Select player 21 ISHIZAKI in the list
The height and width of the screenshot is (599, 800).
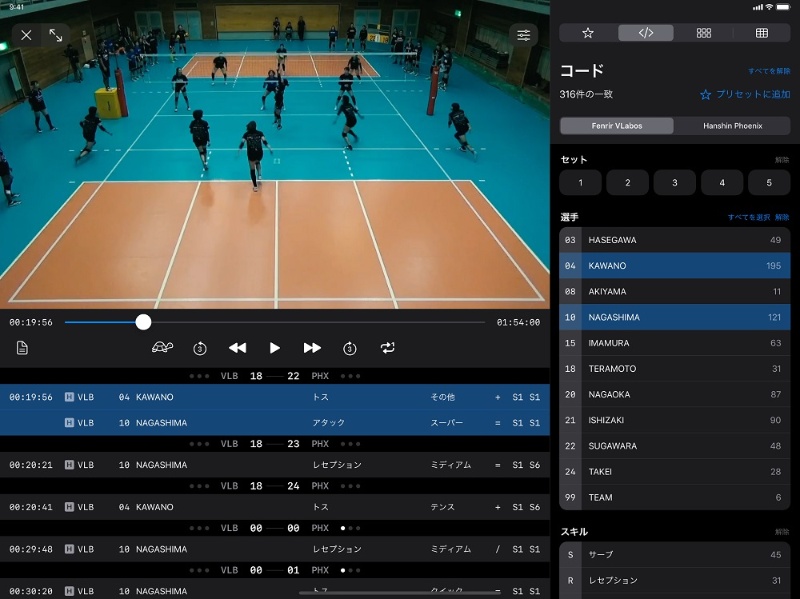tap(675, 420)
